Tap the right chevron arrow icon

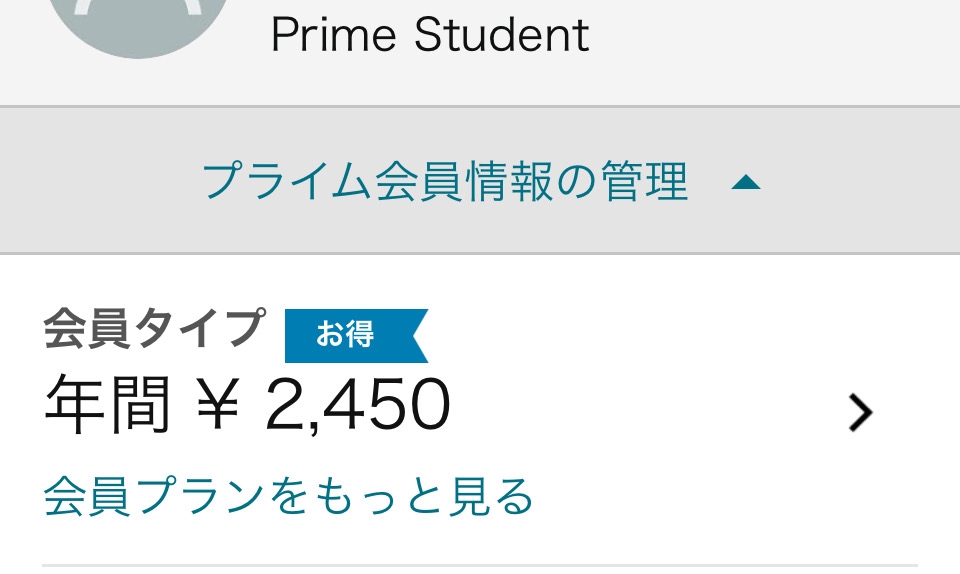859,411
